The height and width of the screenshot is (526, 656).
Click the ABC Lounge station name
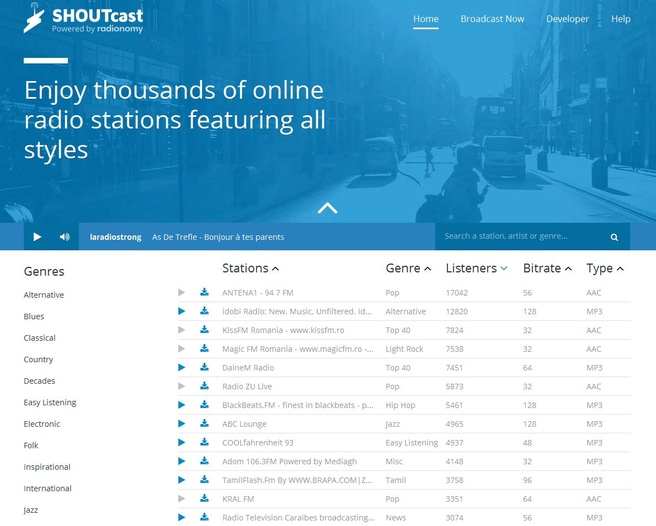244,424
